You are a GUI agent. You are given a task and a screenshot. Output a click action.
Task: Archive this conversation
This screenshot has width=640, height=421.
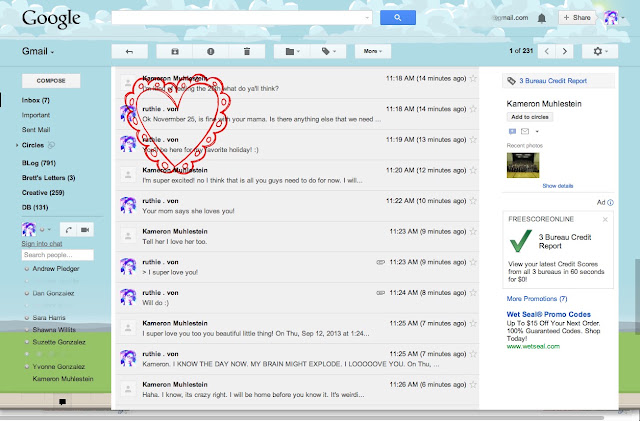click(175, 51)
